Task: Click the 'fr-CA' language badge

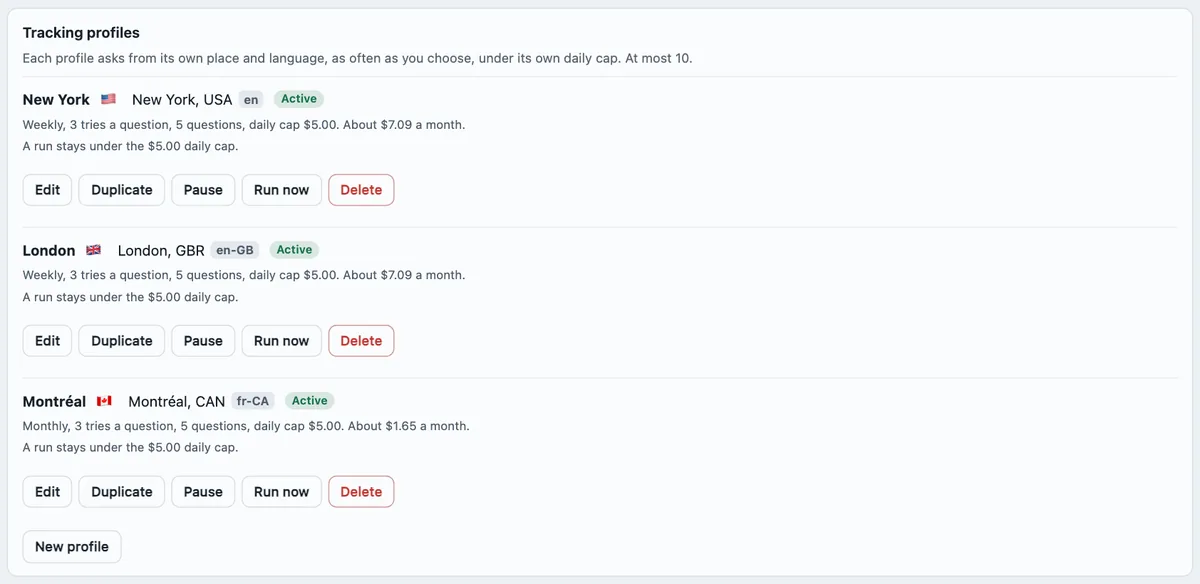Action: click(x=252, y=402)
